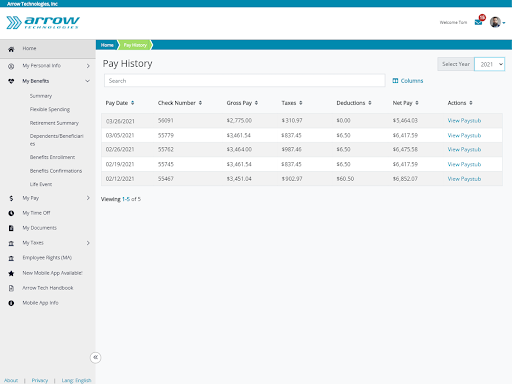Click the star icon for New Mobile App

11,273
